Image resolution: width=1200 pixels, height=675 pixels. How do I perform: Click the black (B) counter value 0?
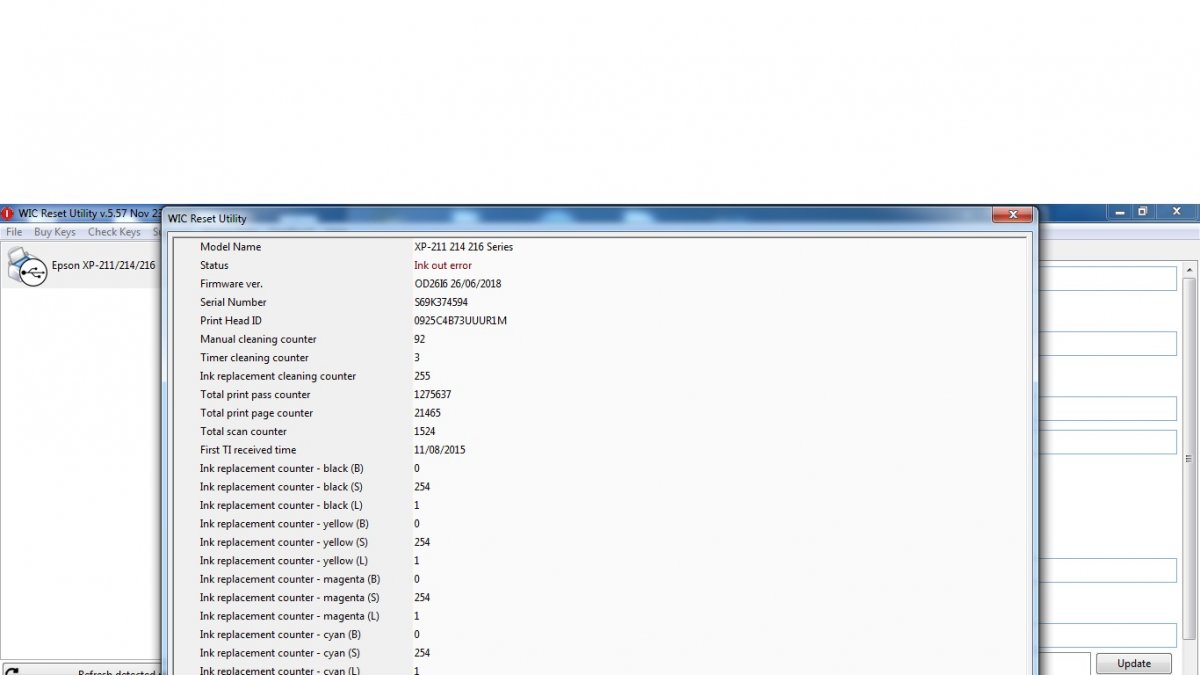click(417, 469)
